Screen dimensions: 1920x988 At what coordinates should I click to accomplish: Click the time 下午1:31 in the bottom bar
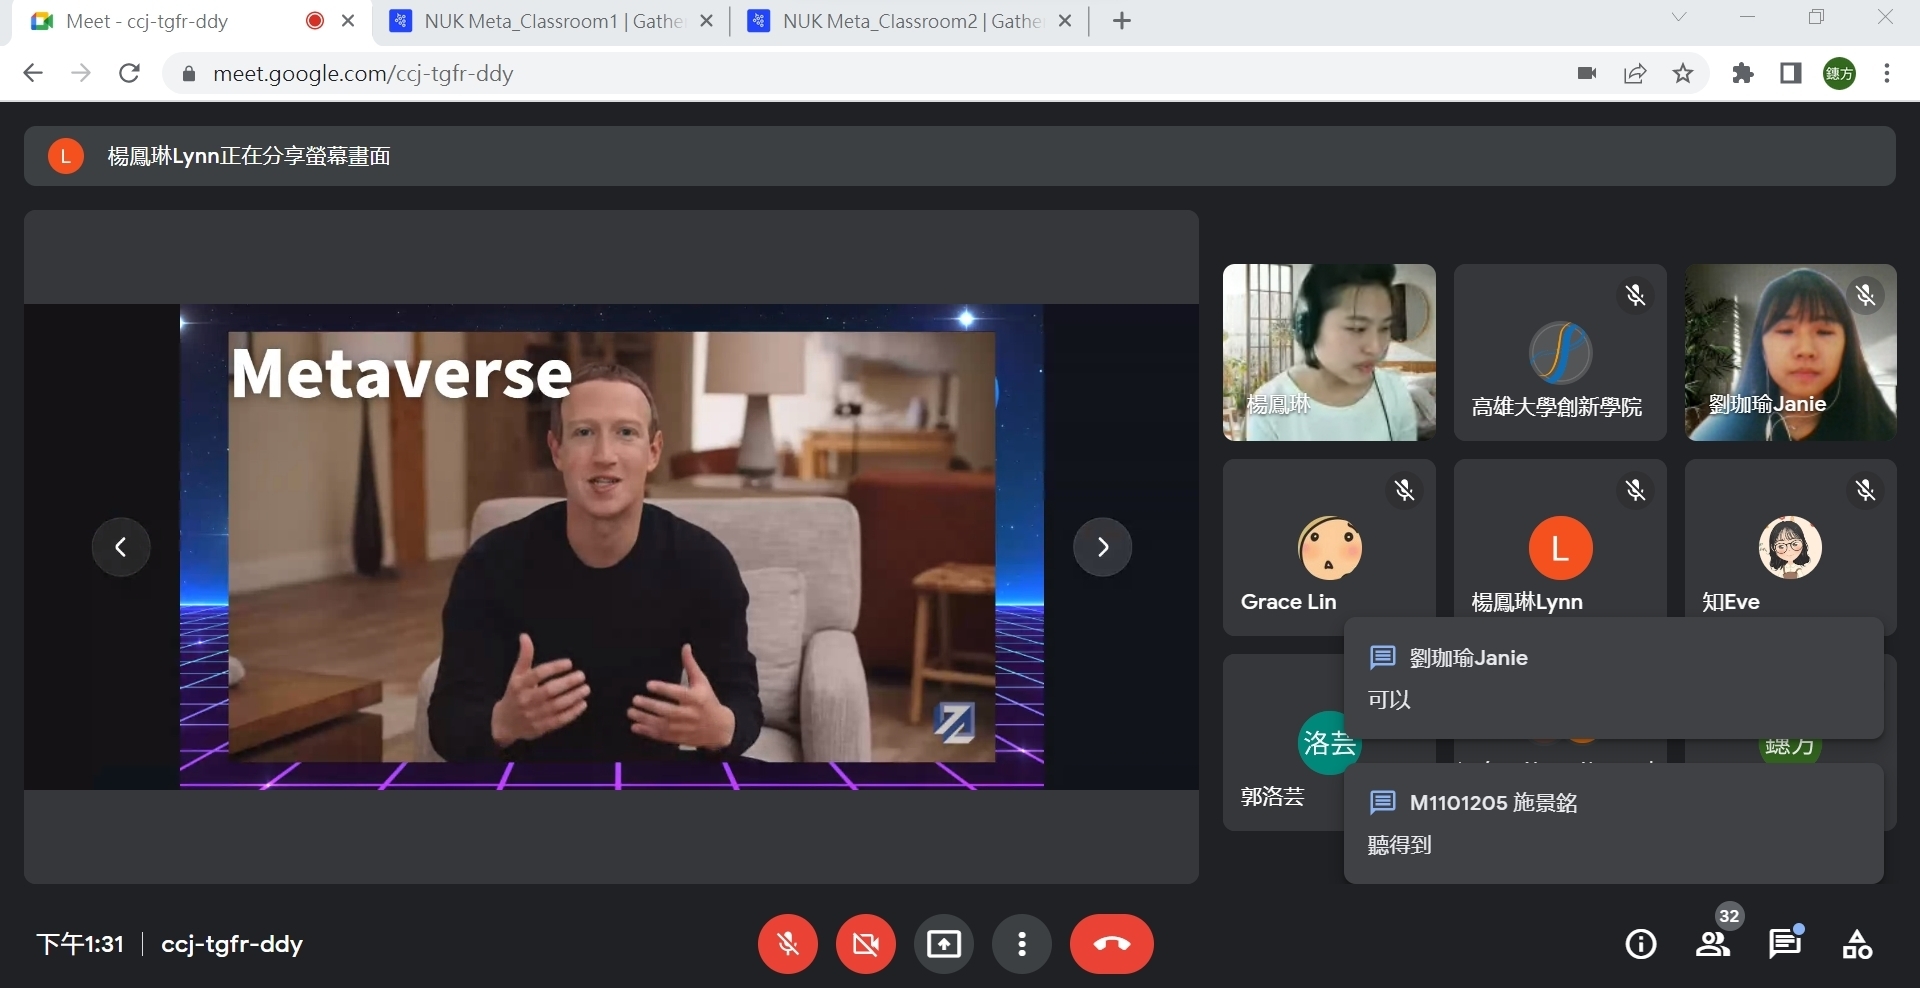80,944
